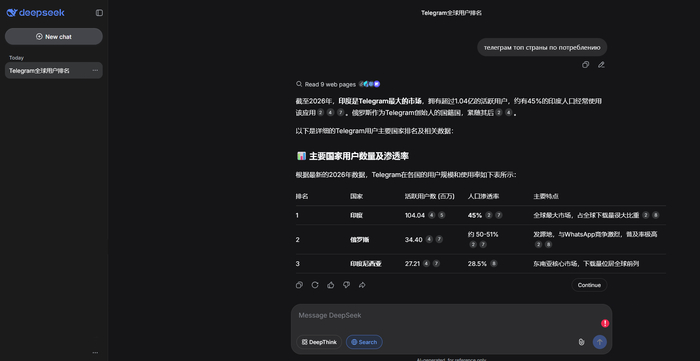Dislike the response with thumbs down
Image resolution: width=700 pixels, height=361 pixels.
coord(346,285)
